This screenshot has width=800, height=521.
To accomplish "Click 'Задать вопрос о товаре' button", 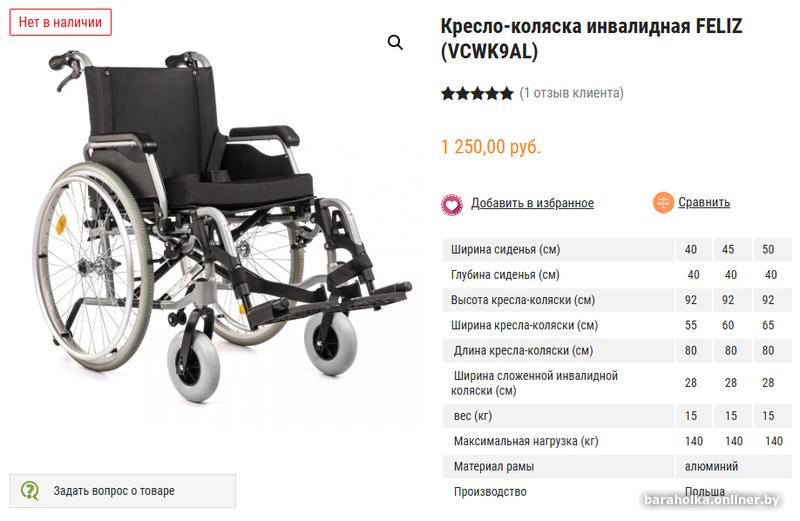I will (x=122, y=491).
